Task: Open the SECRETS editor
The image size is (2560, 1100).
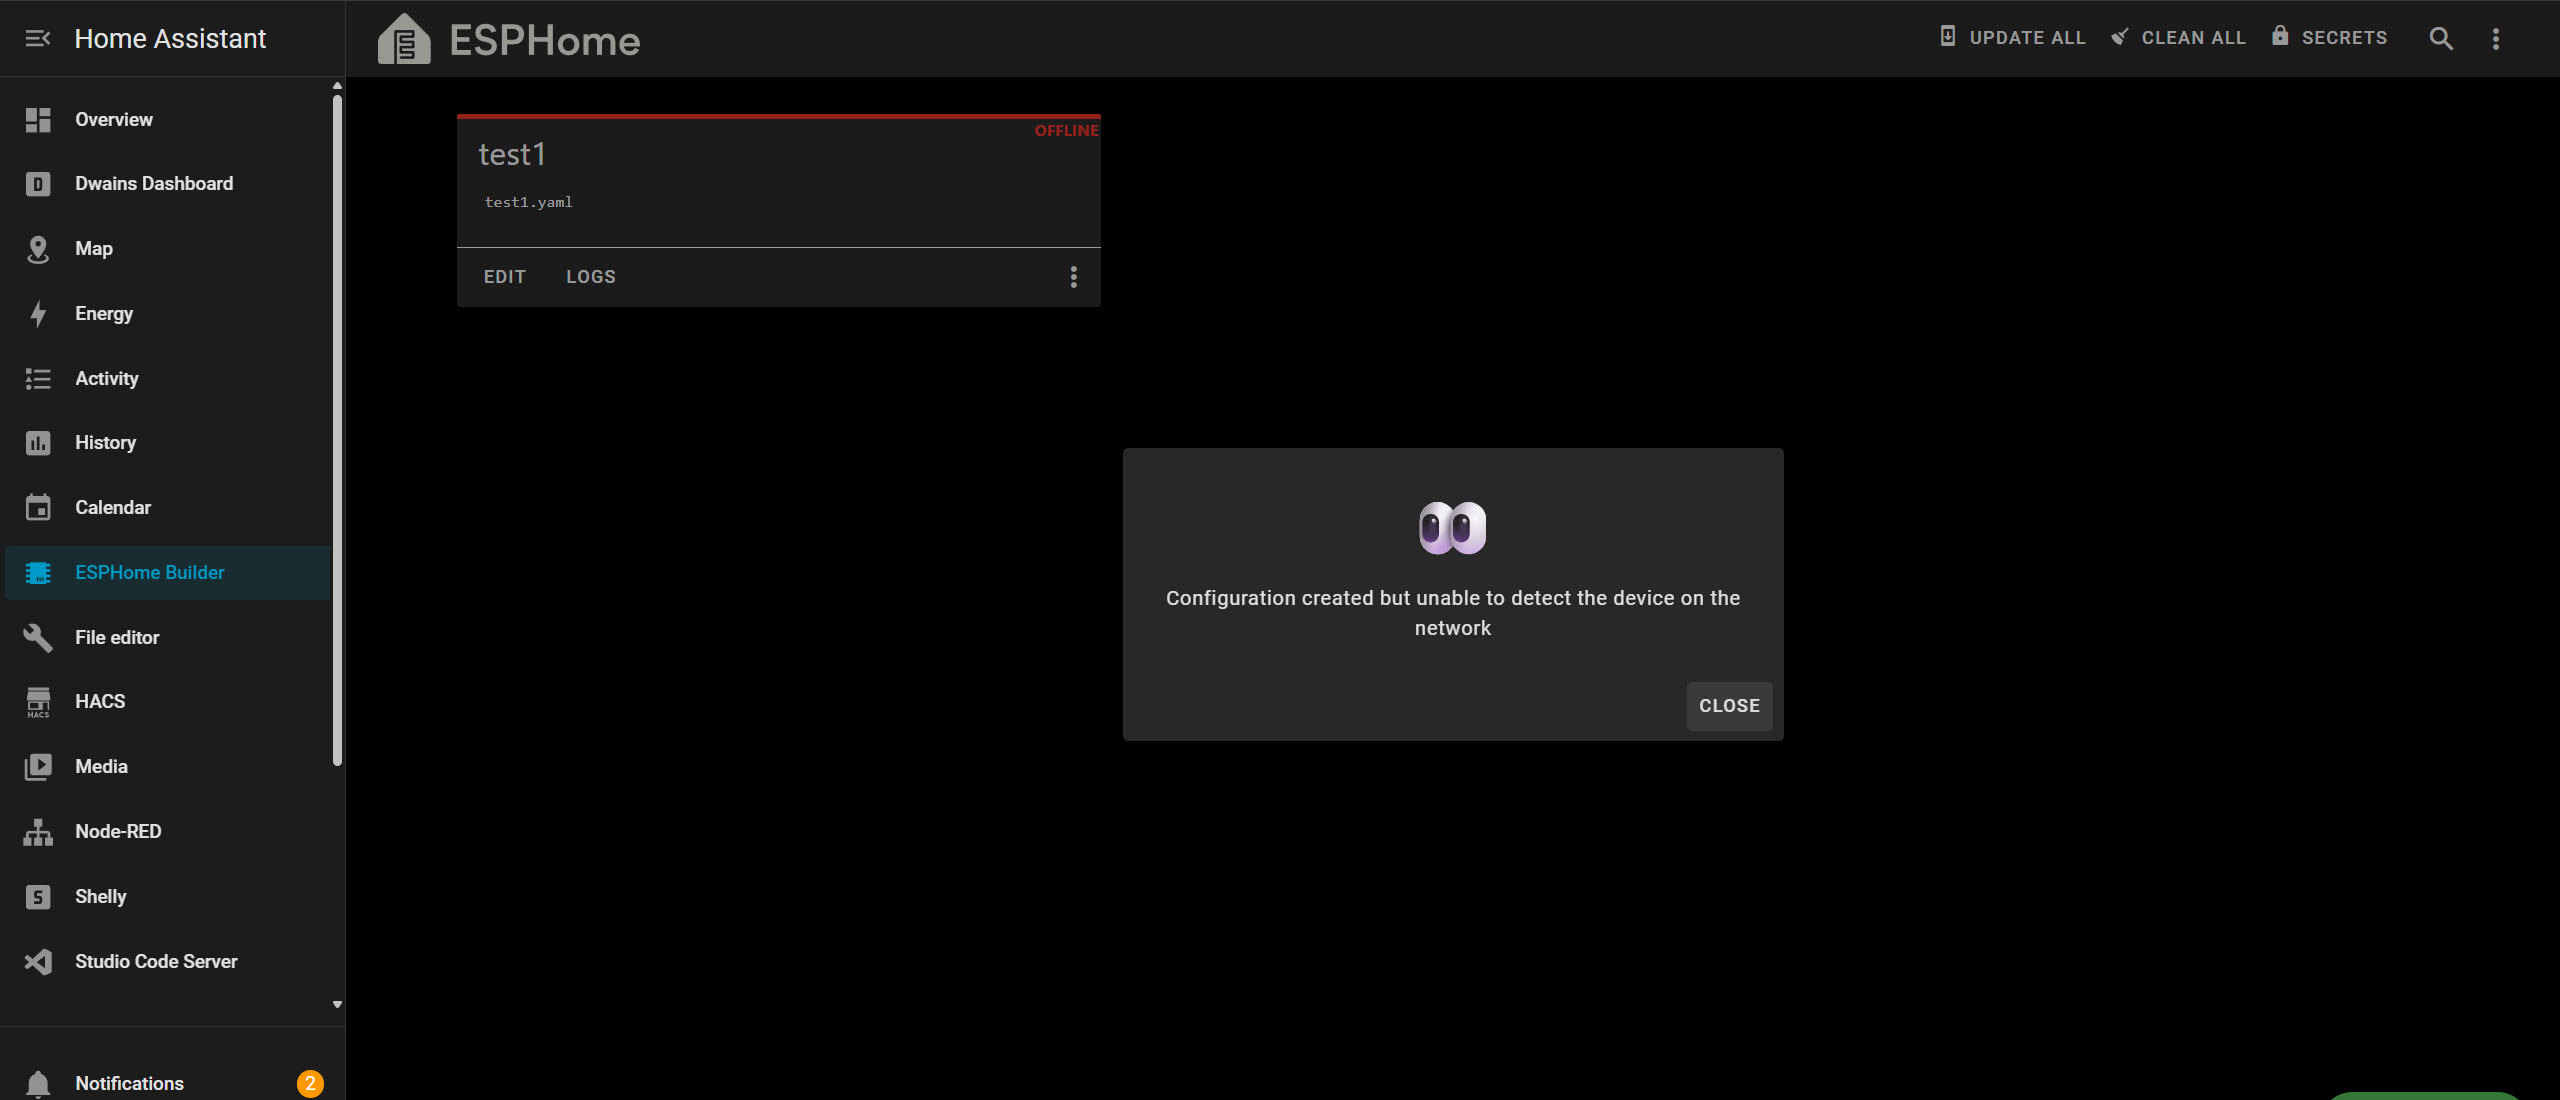Action: 2330,38
